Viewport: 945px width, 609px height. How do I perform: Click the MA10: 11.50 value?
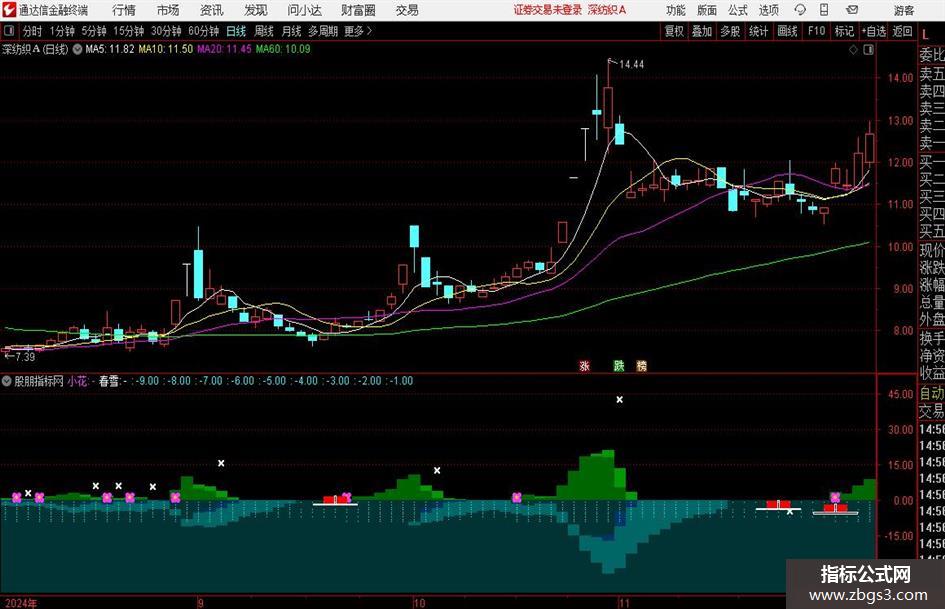[x=166, y=49]
